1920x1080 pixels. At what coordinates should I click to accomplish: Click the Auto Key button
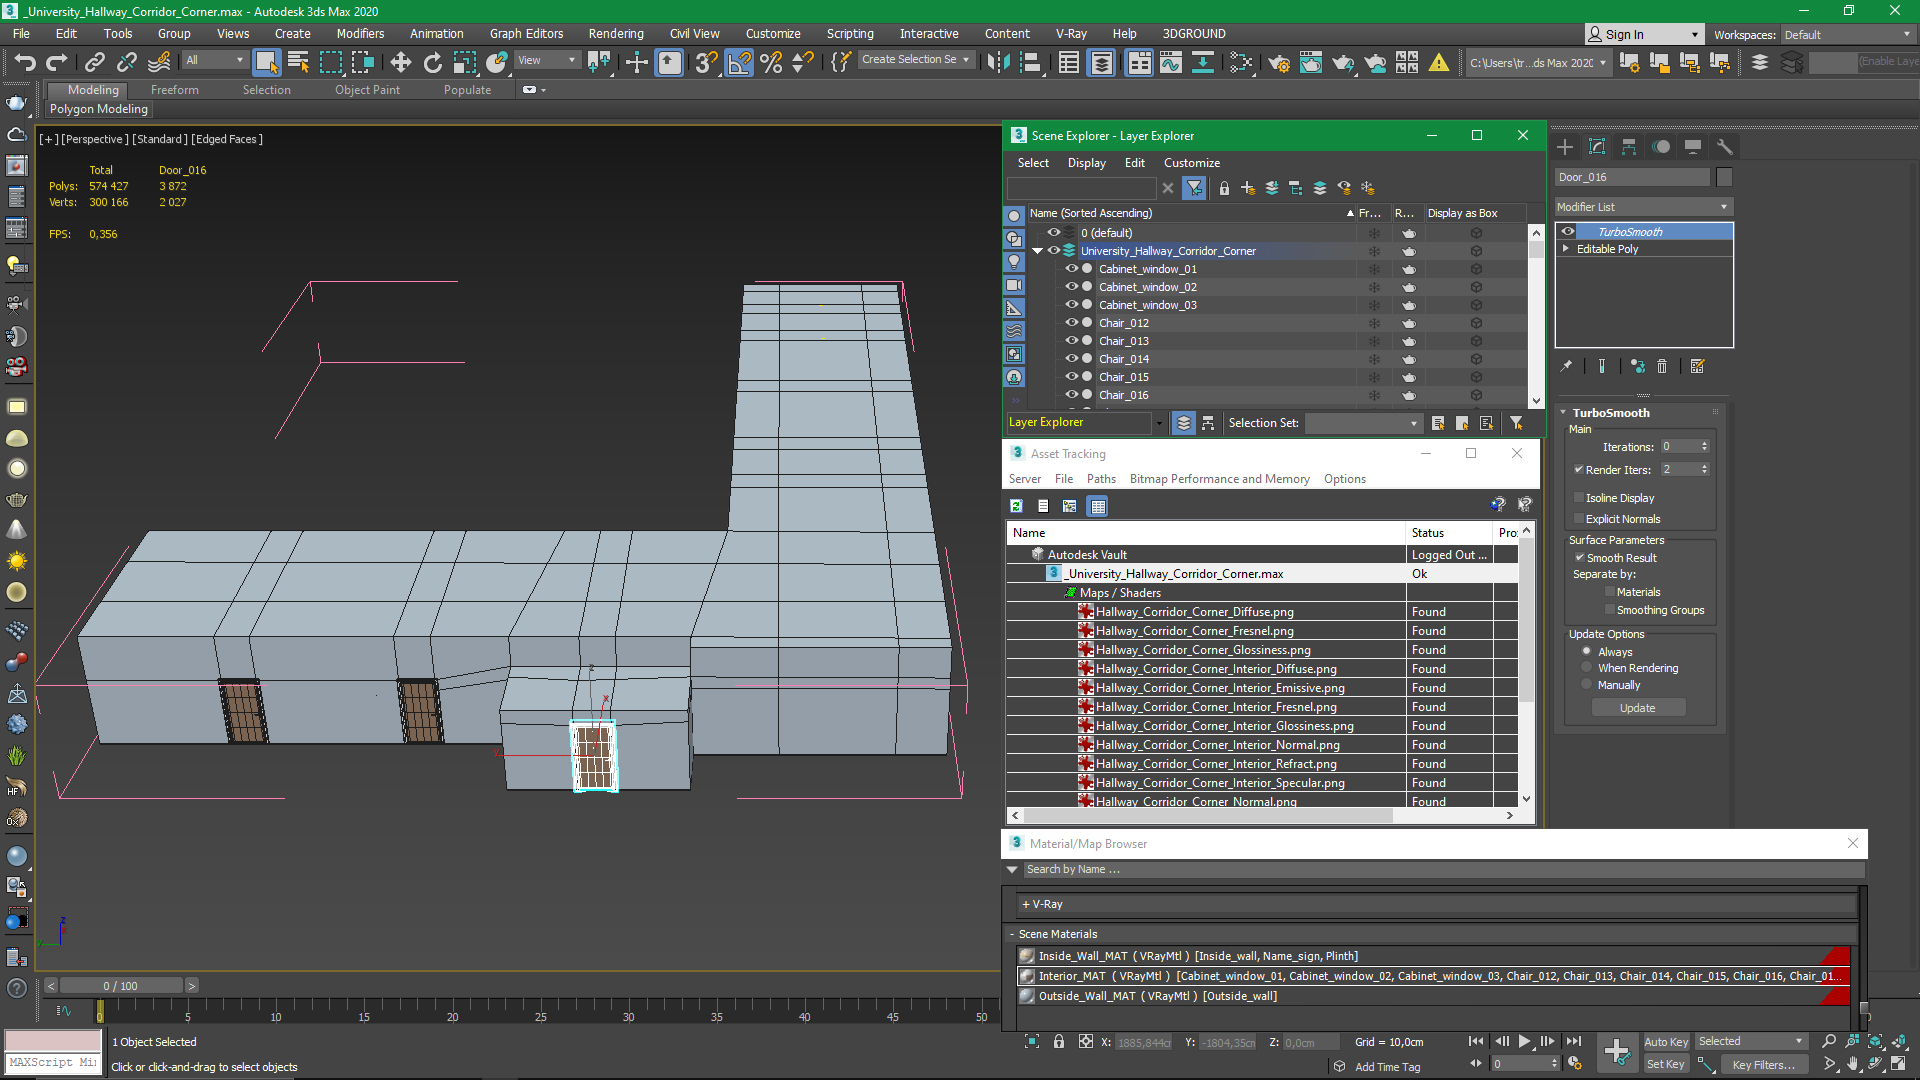tap(1666, 1042)
